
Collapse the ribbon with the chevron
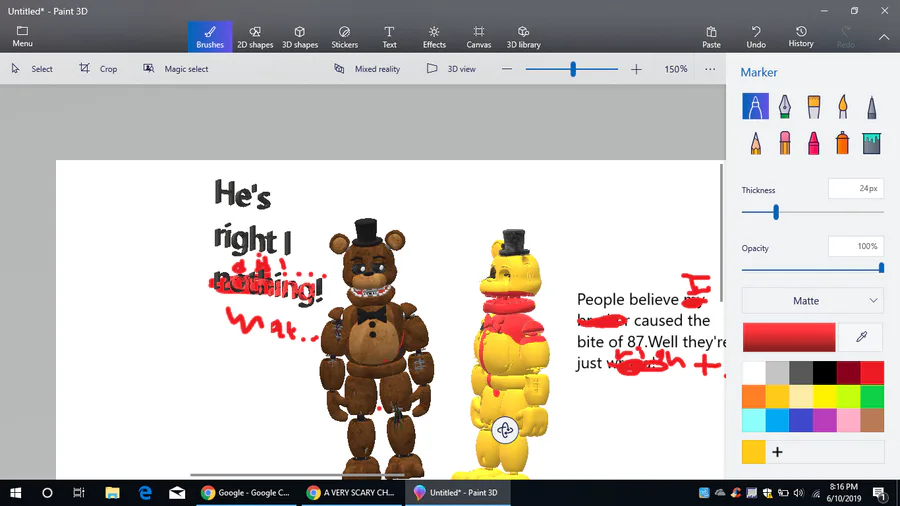click(x=884, y=37)
